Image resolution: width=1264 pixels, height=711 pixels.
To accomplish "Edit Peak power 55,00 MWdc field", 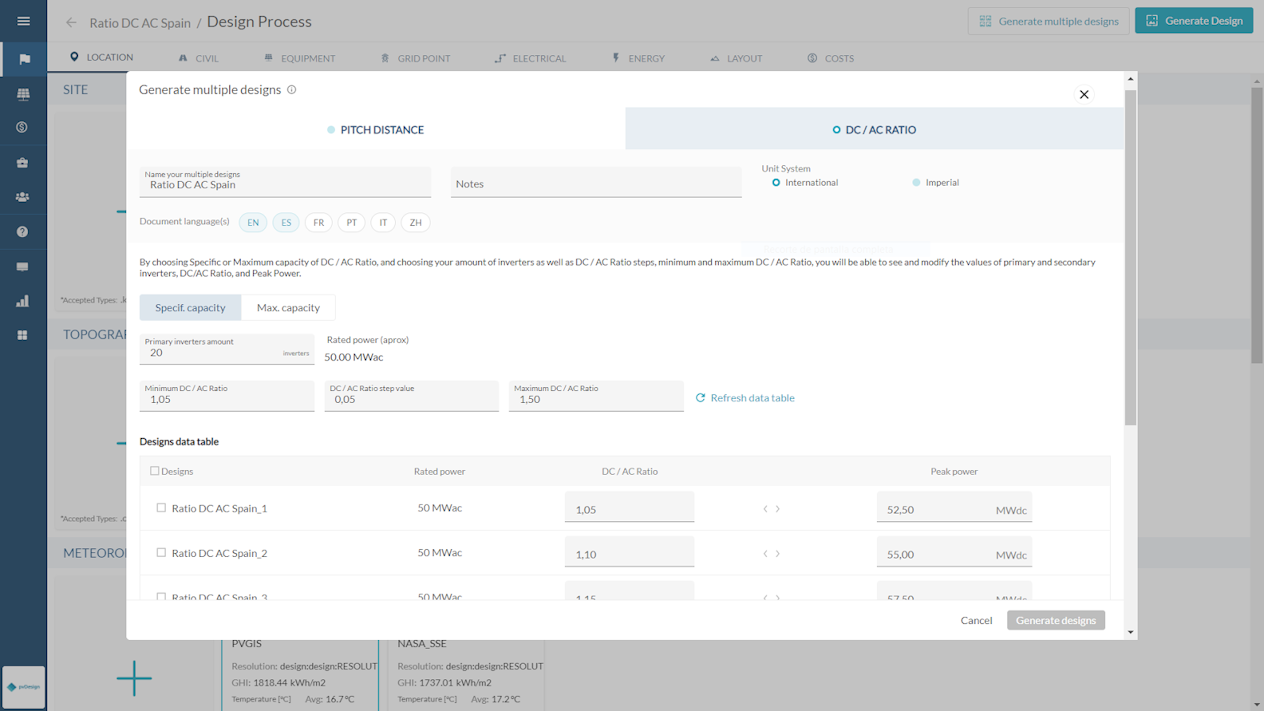I will 954,552.
